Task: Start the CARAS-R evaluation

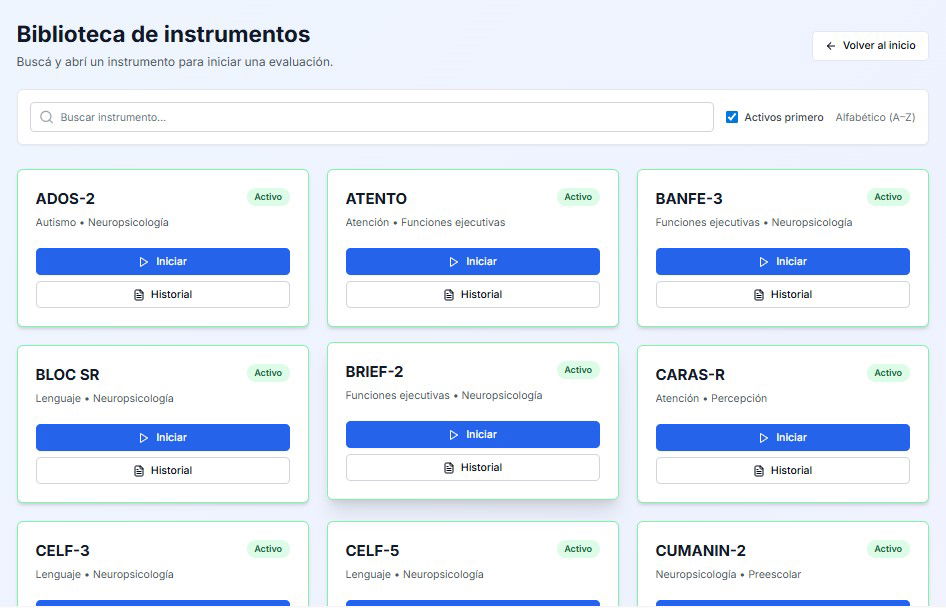Action: click(x=782, y=438)
